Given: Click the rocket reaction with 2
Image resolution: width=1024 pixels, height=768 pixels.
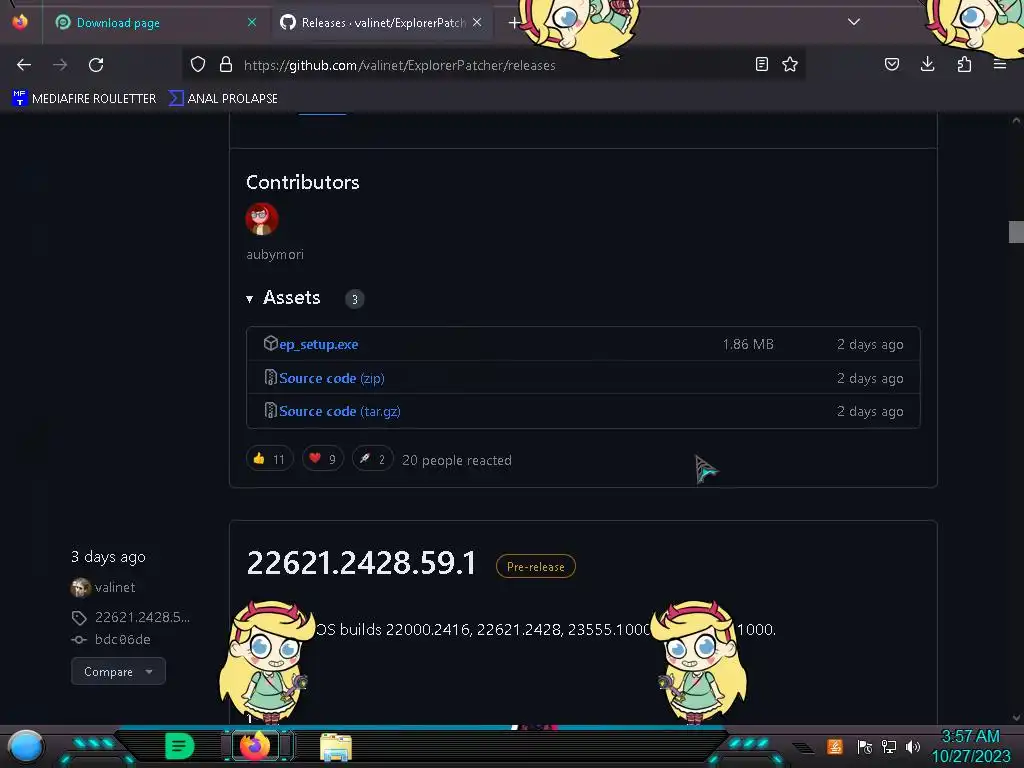Looking at the screenshot, I should 372,459.
